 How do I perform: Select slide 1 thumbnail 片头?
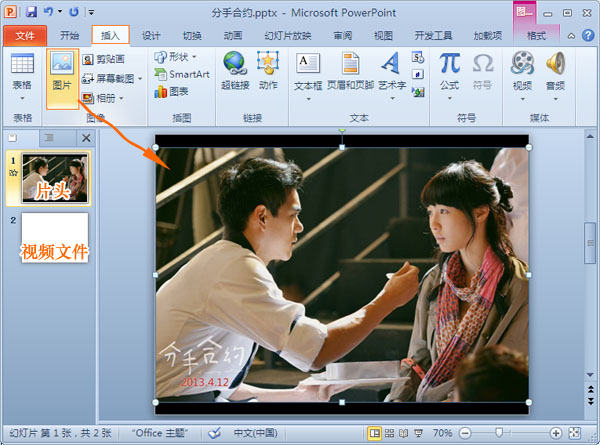(55, 178)
